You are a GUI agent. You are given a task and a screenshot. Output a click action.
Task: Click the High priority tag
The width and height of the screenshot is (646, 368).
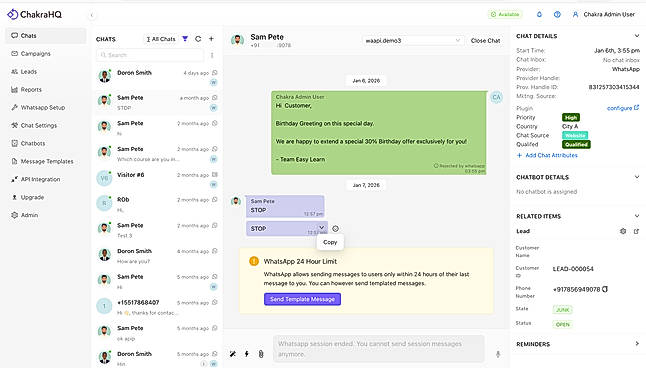click(571, 117)
